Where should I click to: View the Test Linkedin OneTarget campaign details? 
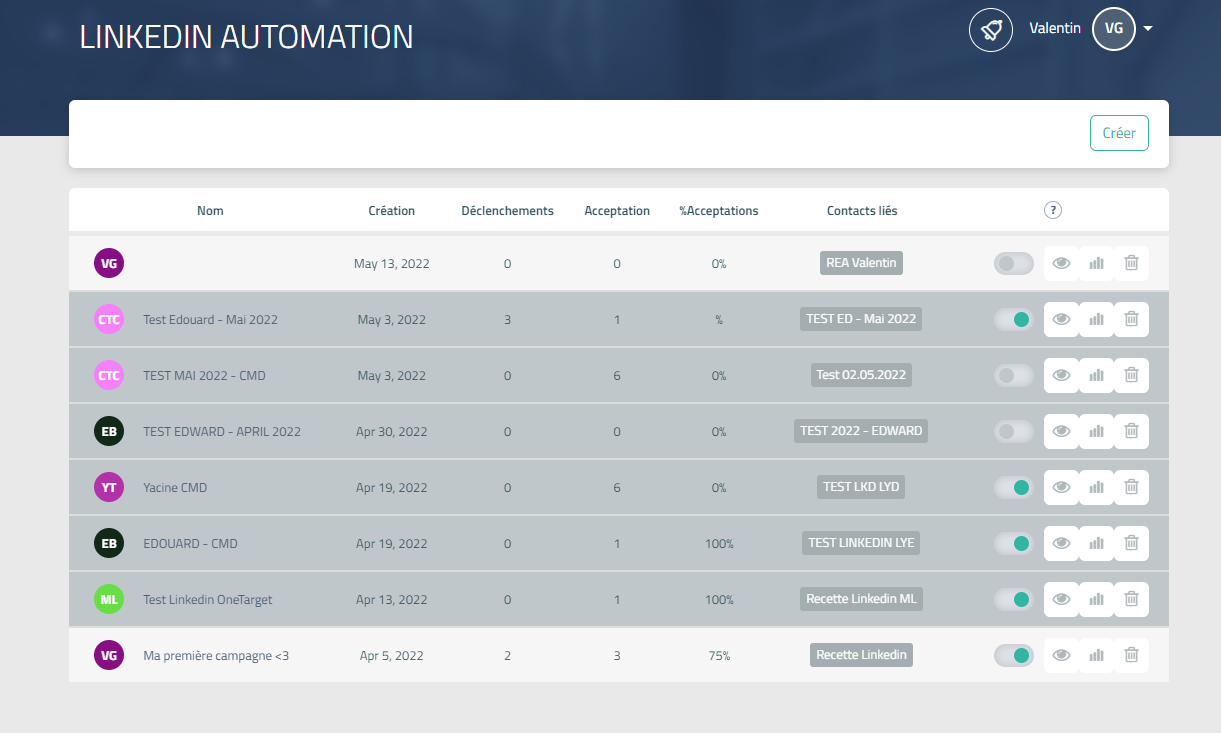pyautogui.click(x=1061, y=599)
